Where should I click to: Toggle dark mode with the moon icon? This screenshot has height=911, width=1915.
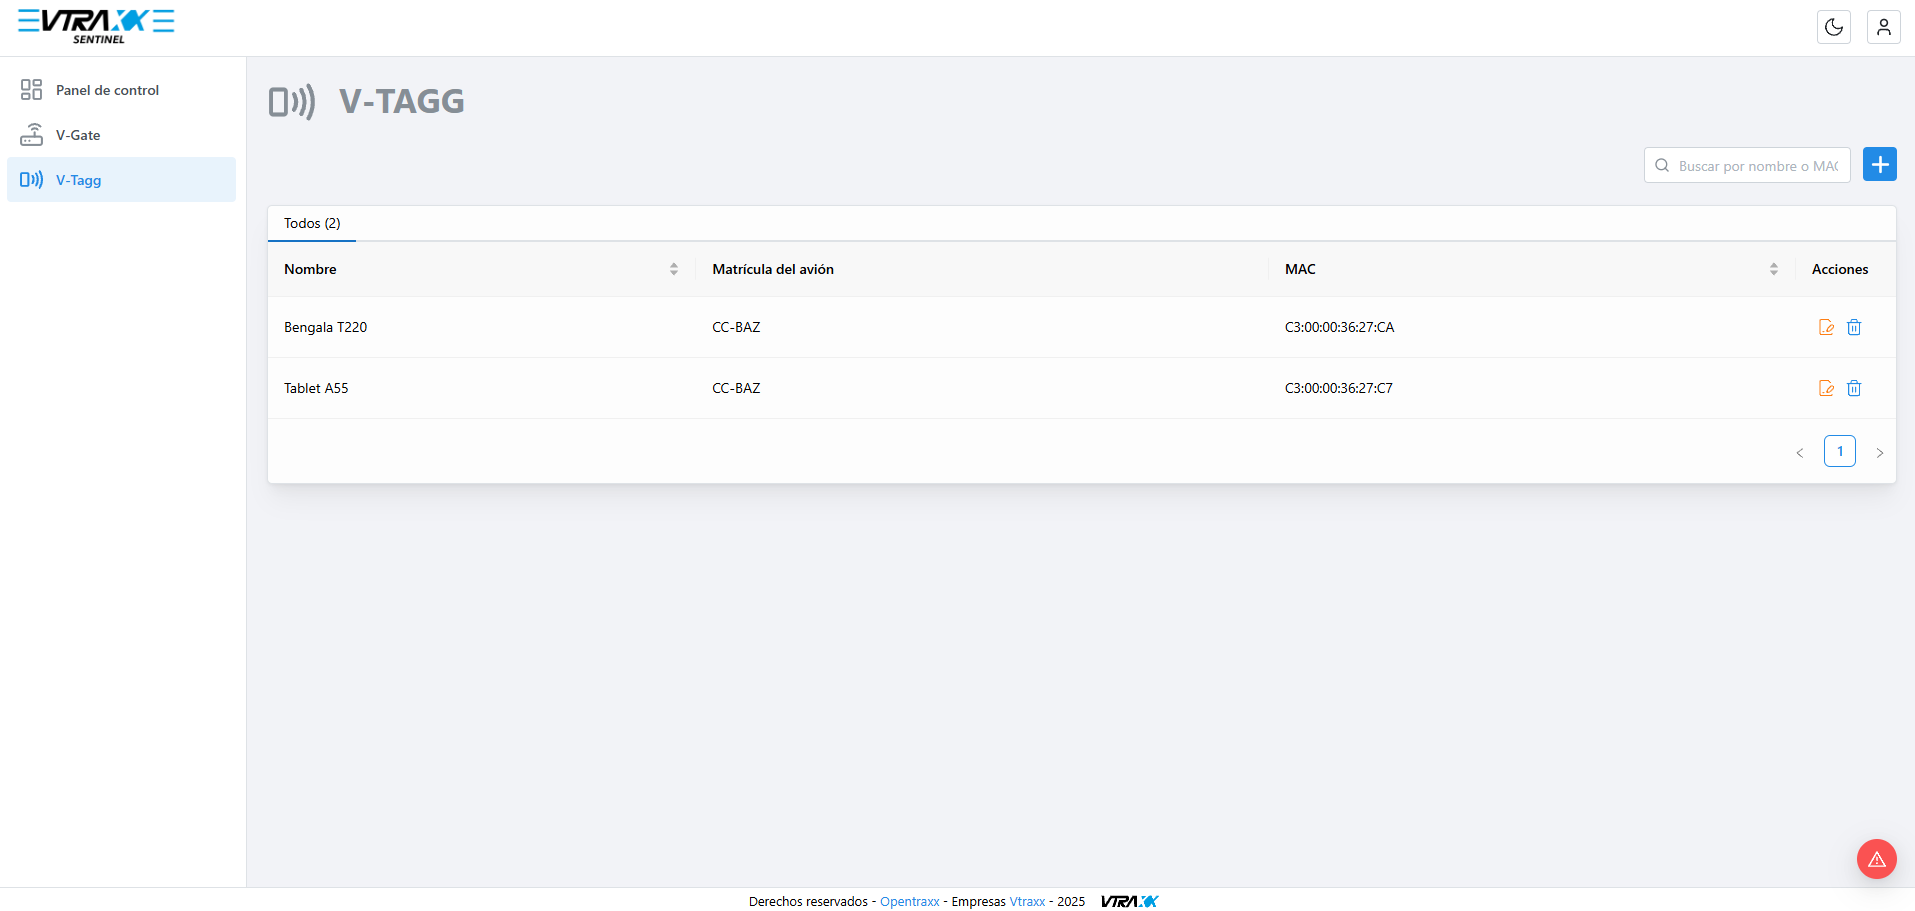point(1833,27)
